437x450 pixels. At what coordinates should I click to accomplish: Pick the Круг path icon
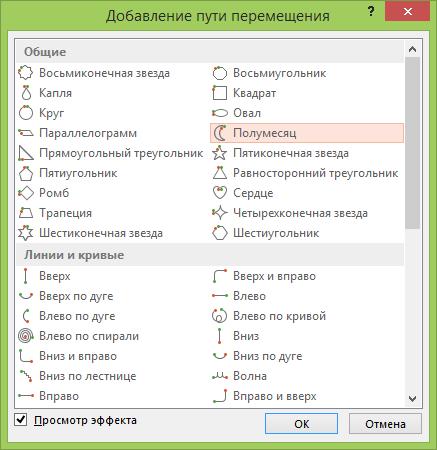tap(26, 113)
